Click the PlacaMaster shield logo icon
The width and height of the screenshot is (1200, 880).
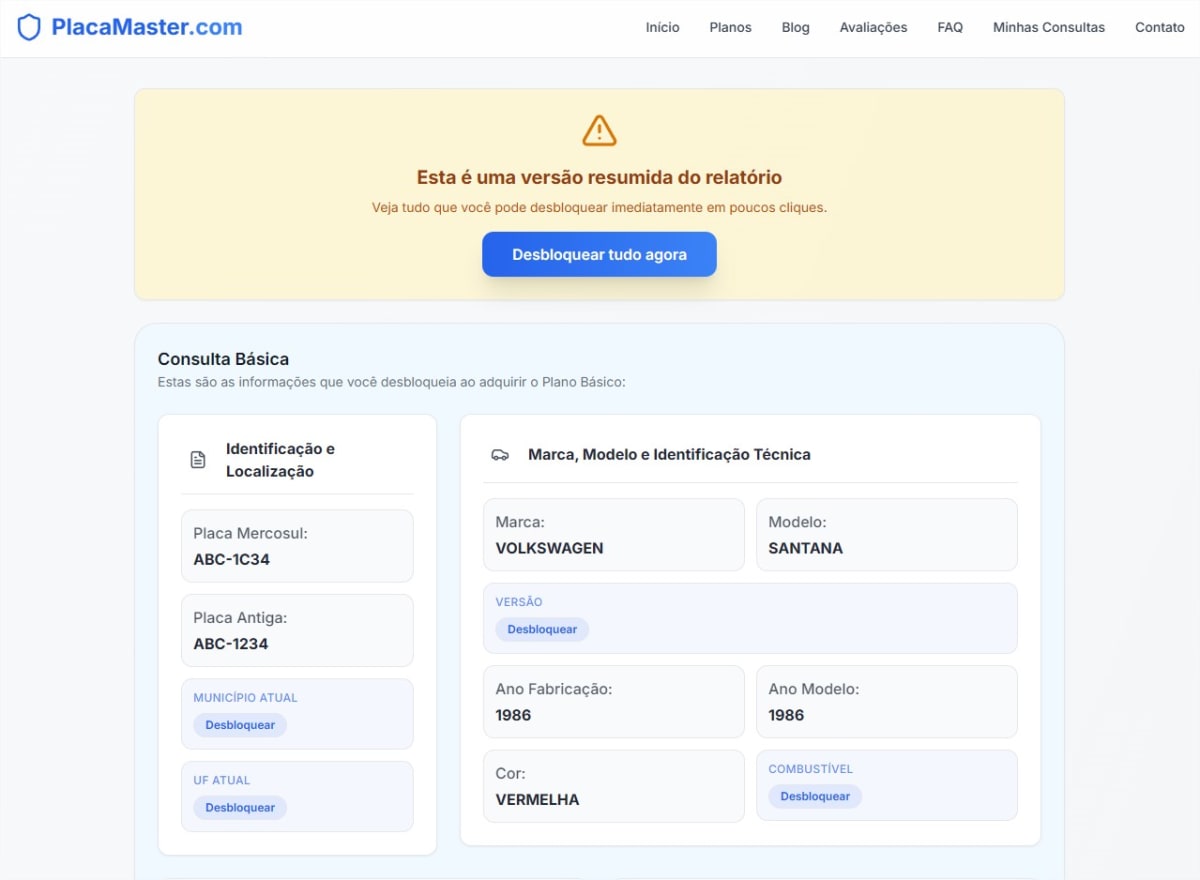(29, 27)
